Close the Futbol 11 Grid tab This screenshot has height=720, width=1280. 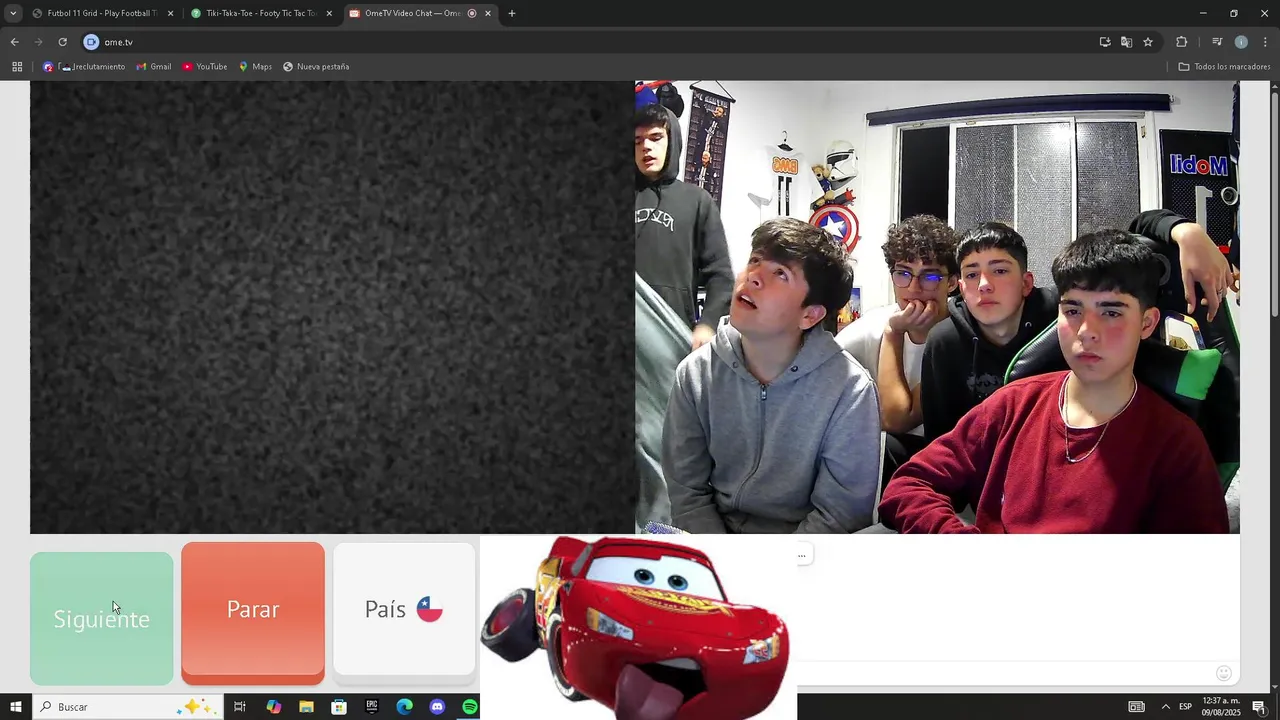[170, 13]
